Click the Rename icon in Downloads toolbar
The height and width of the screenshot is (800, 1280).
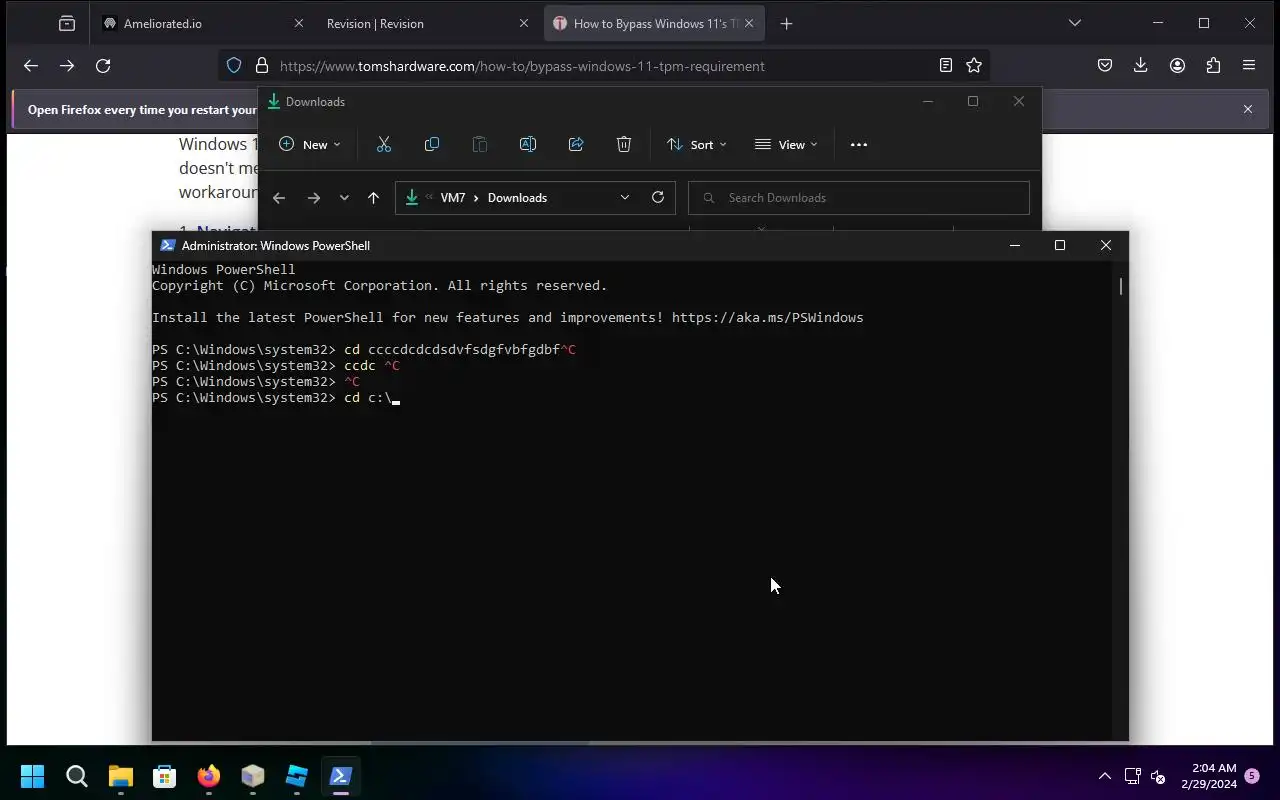(x=528, y=144)
